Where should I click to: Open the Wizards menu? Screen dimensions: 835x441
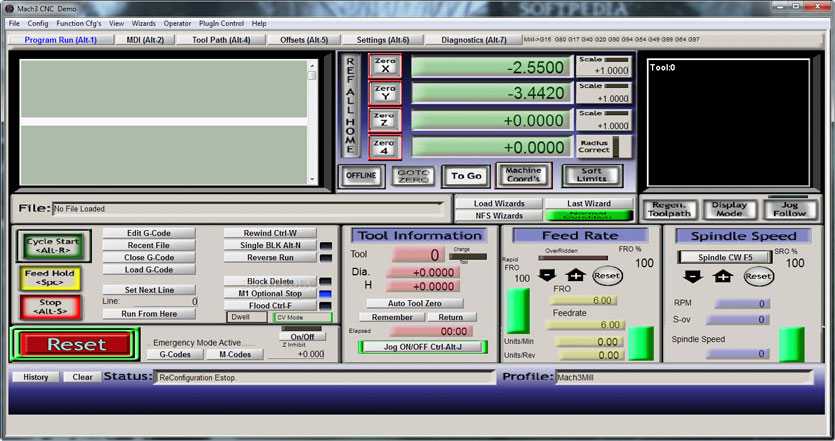[144, 23]
